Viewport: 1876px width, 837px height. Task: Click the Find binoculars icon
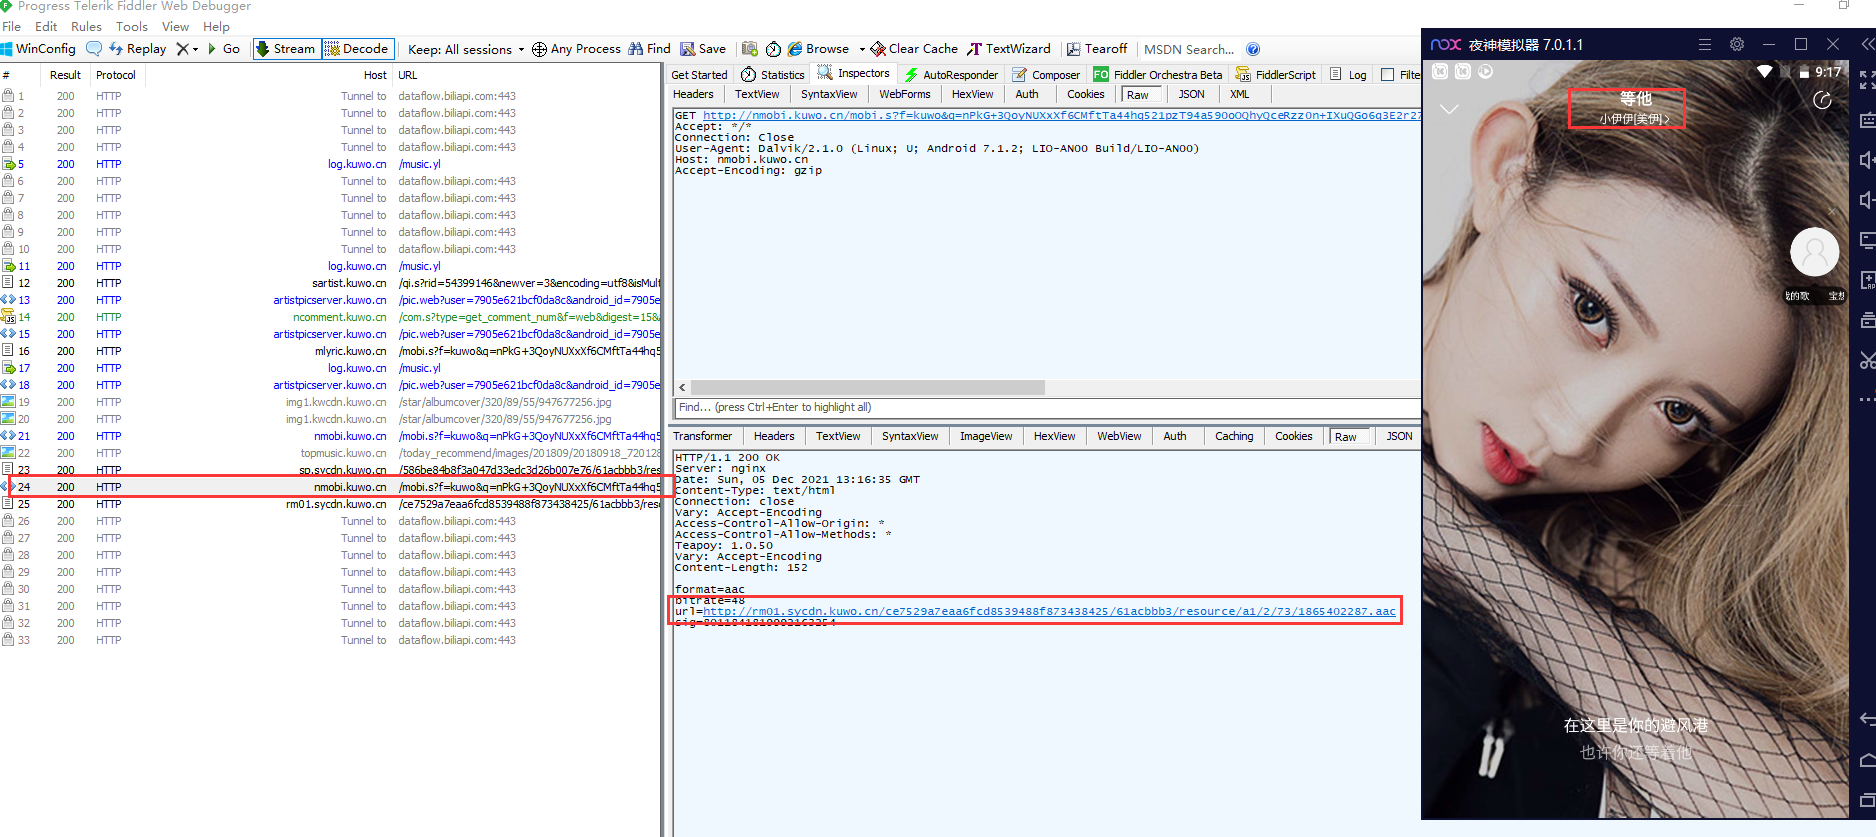635,48
